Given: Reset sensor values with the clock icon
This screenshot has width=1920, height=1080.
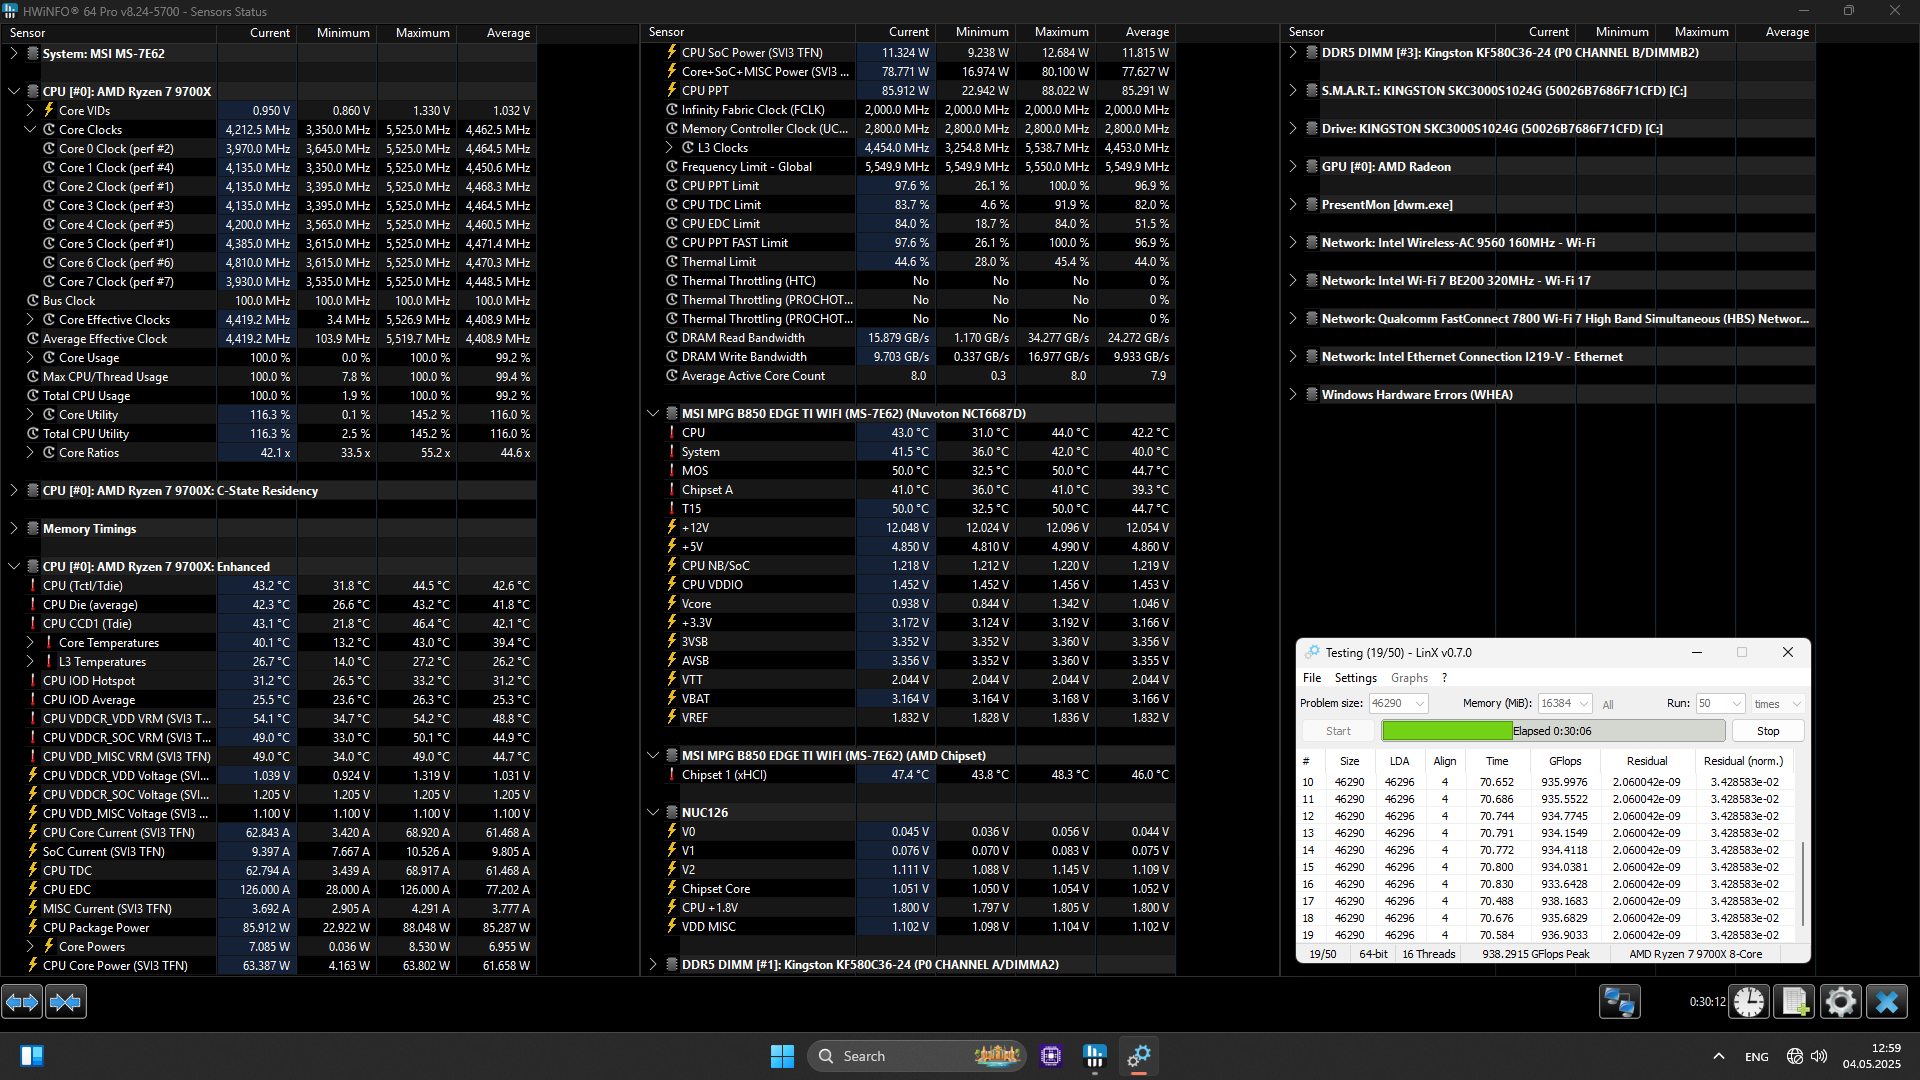Looking at the screenshot, I should (x=1749, y=1001).
